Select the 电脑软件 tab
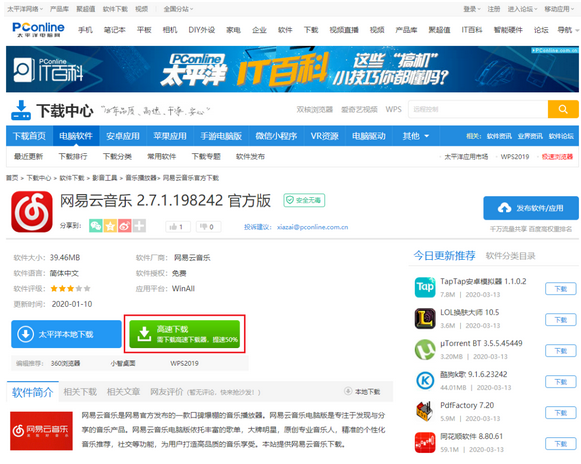The height and width of the screenshot is (464, 581). point(76,136)
